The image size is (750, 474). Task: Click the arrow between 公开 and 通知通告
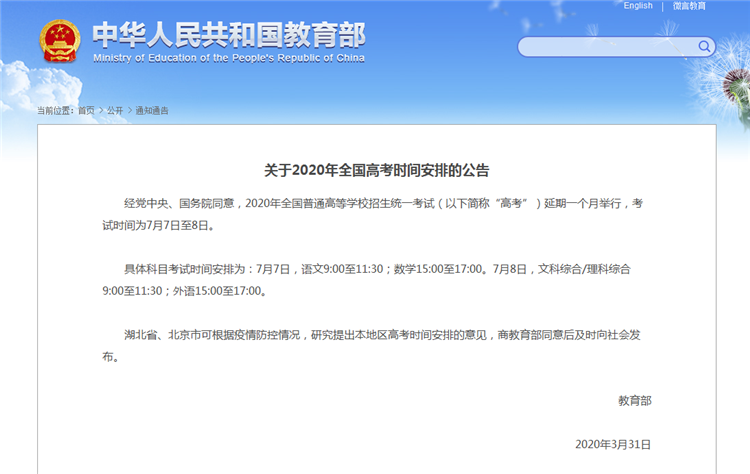pyautogui.click(x=130, y=110)
